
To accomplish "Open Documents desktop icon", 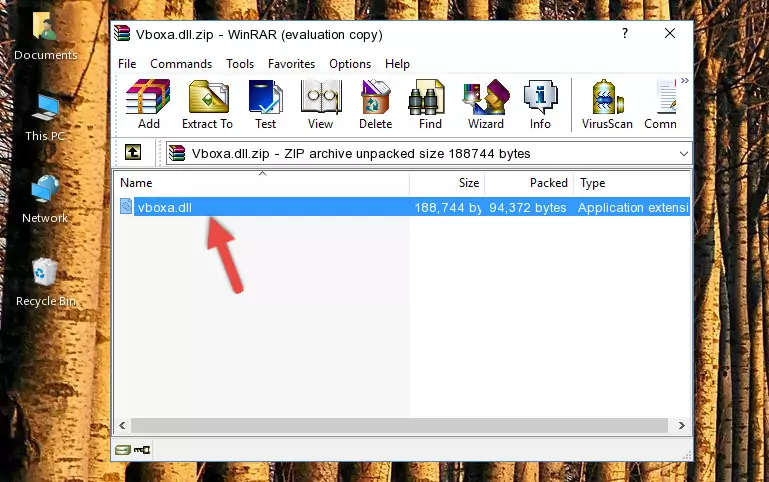I will click(45, 36).
